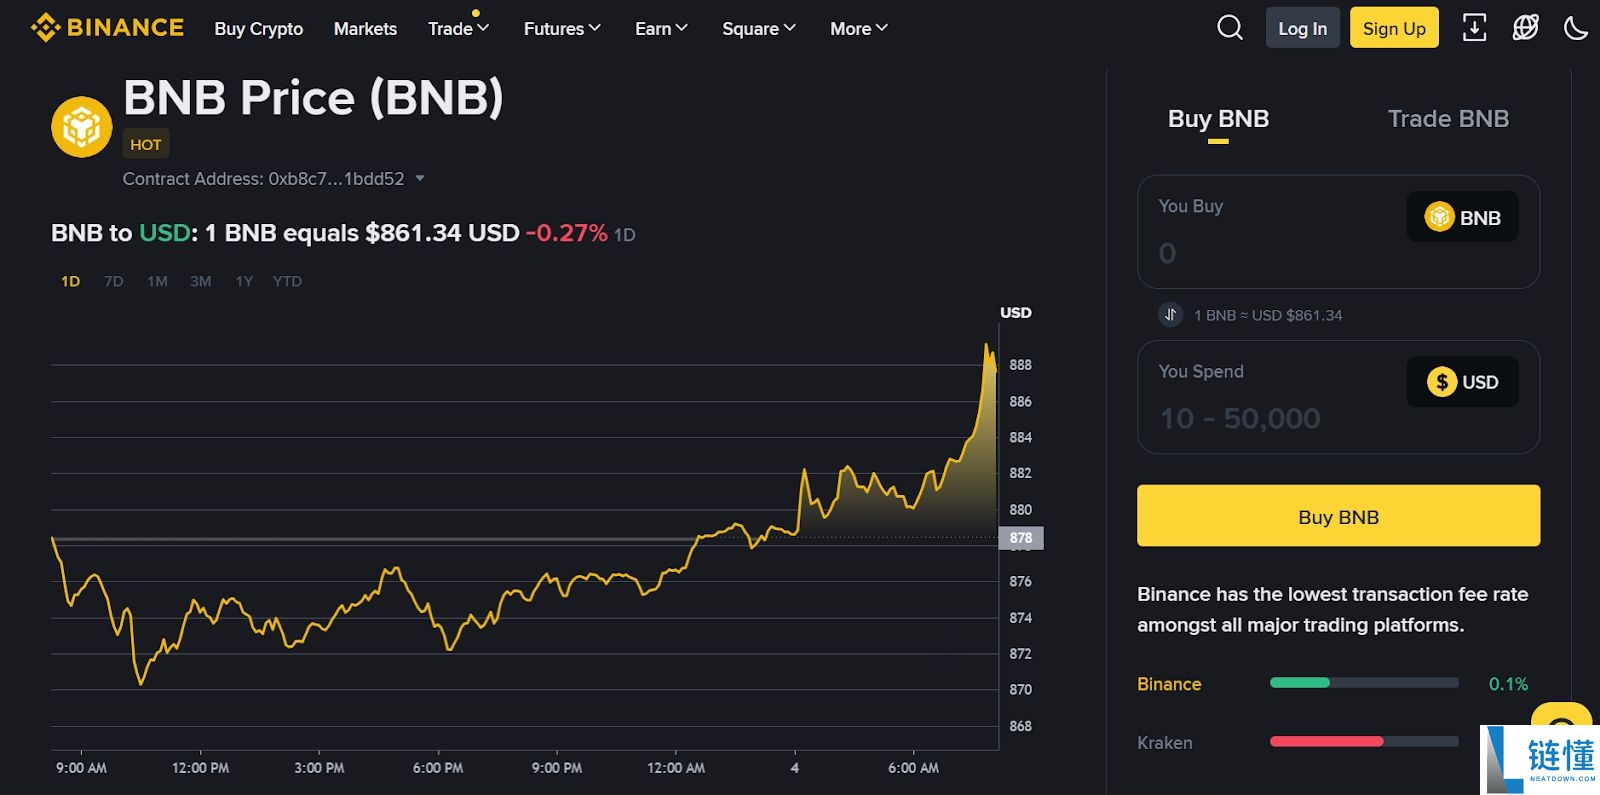Open the download app icon
Image resolution: width=1600 pixels, height=795 pixels.
coord(1474,28)
